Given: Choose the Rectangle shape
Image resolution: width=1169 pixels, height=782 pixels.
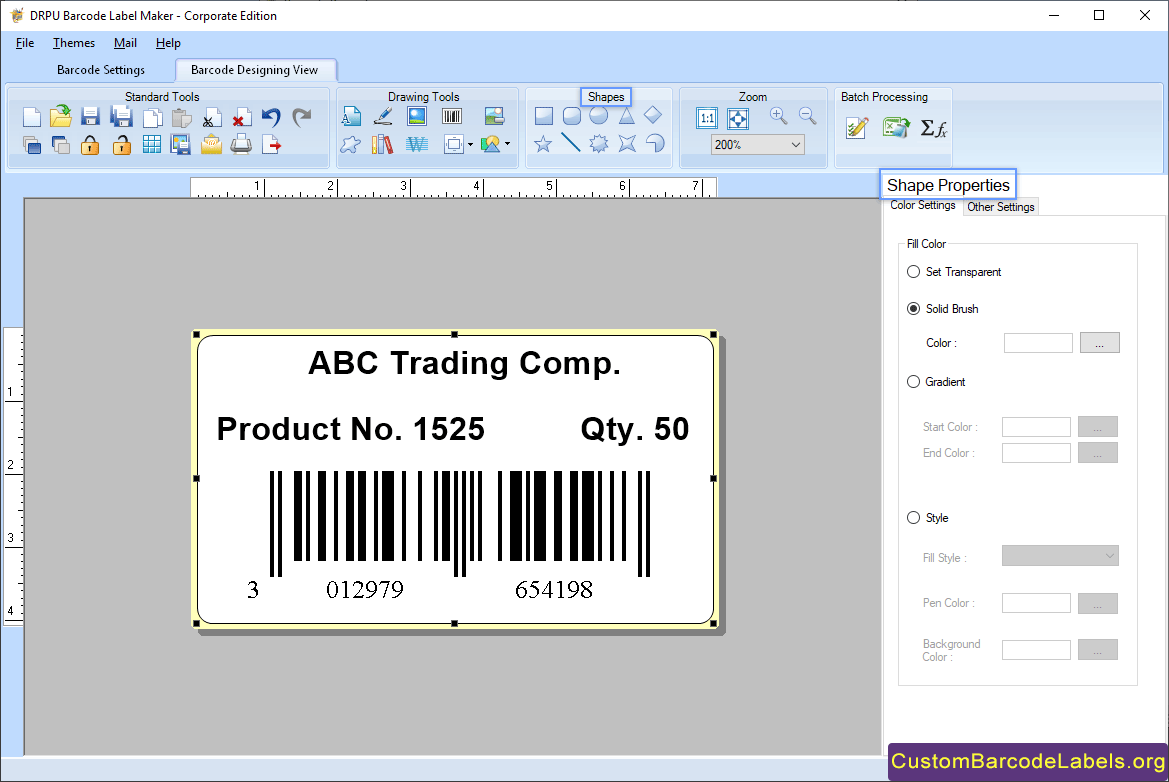Looking at the screenshot, I should point(543,116).
